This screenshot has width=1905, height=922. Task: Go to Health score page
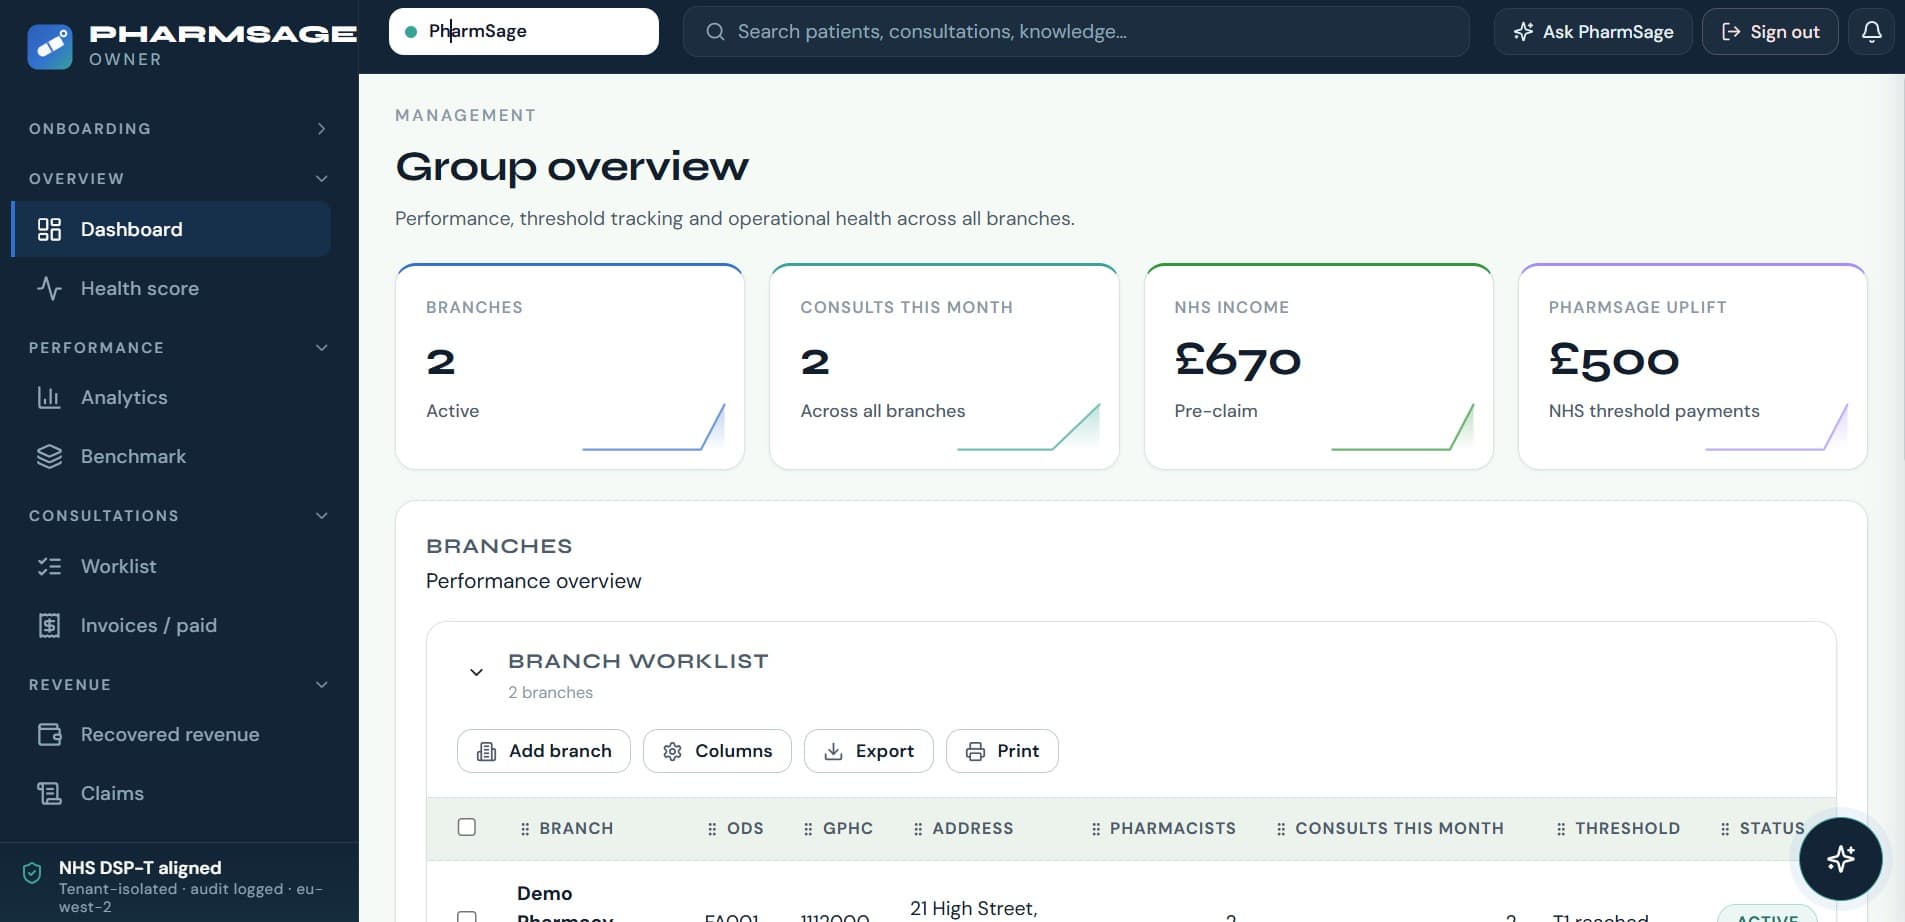click(171, 288)
